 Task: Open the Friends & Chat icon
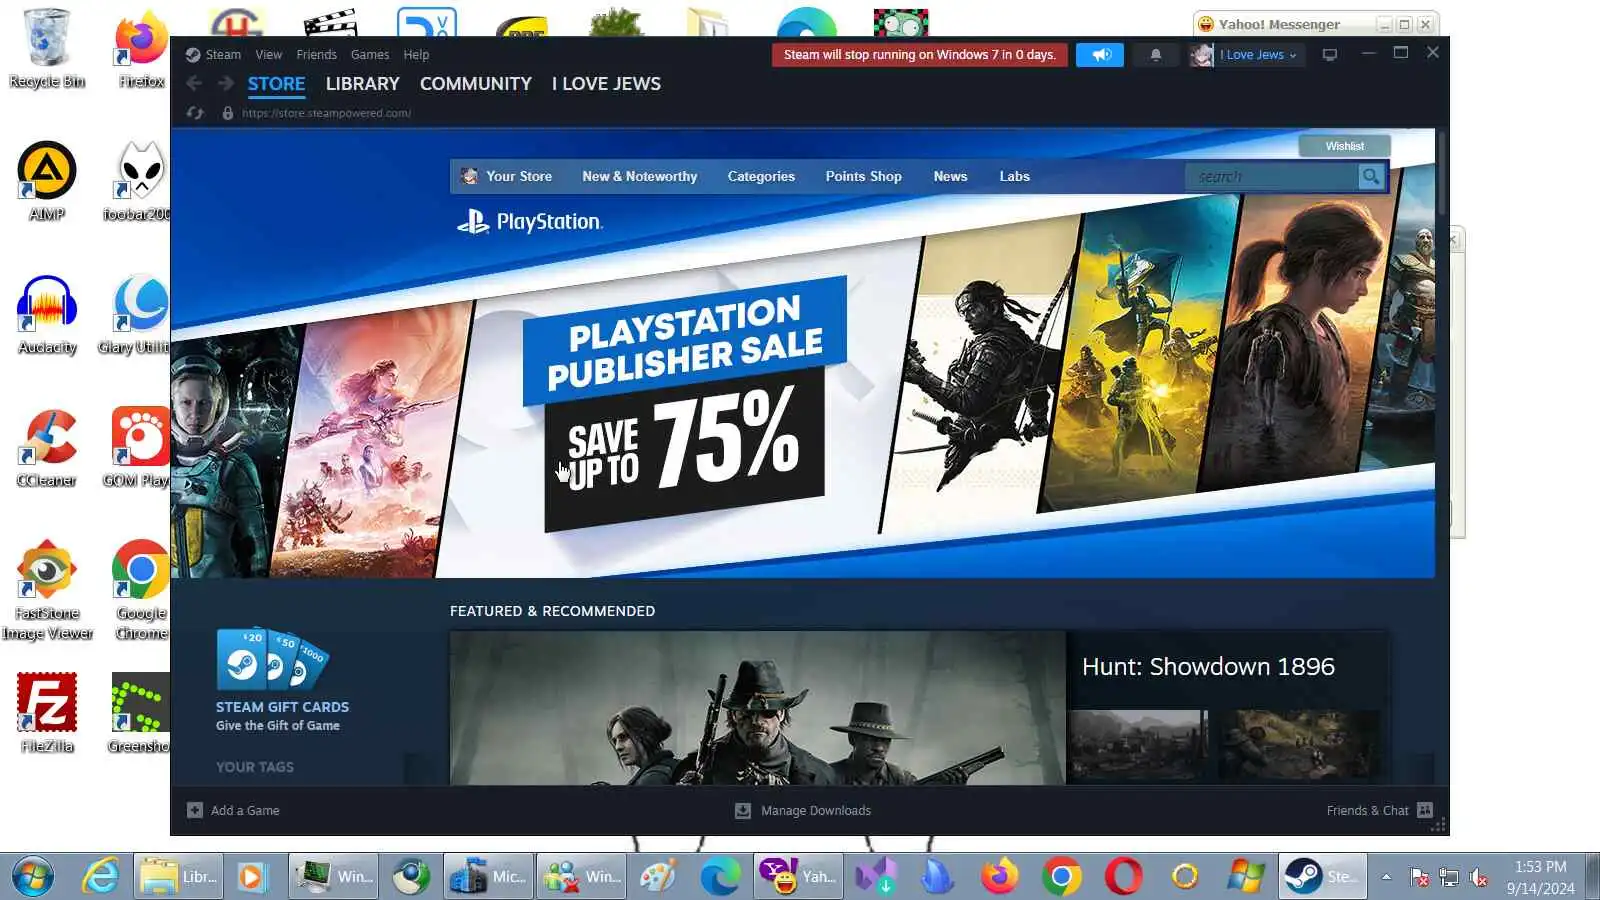[1425, 810]
